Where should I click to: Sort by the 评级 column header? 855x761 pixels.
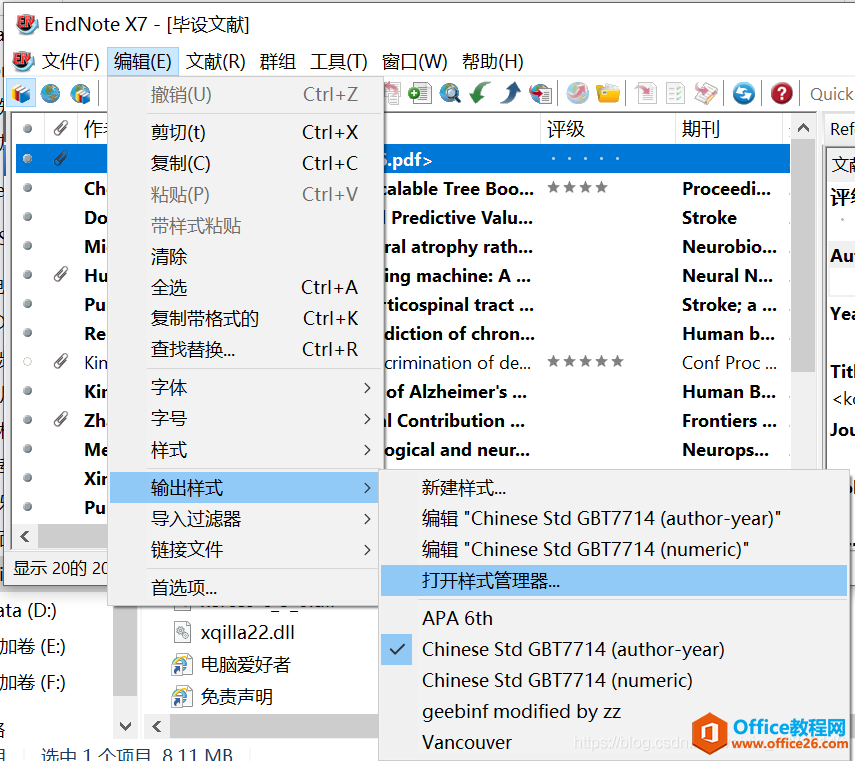pyautogui.click(x=609, y=129)
